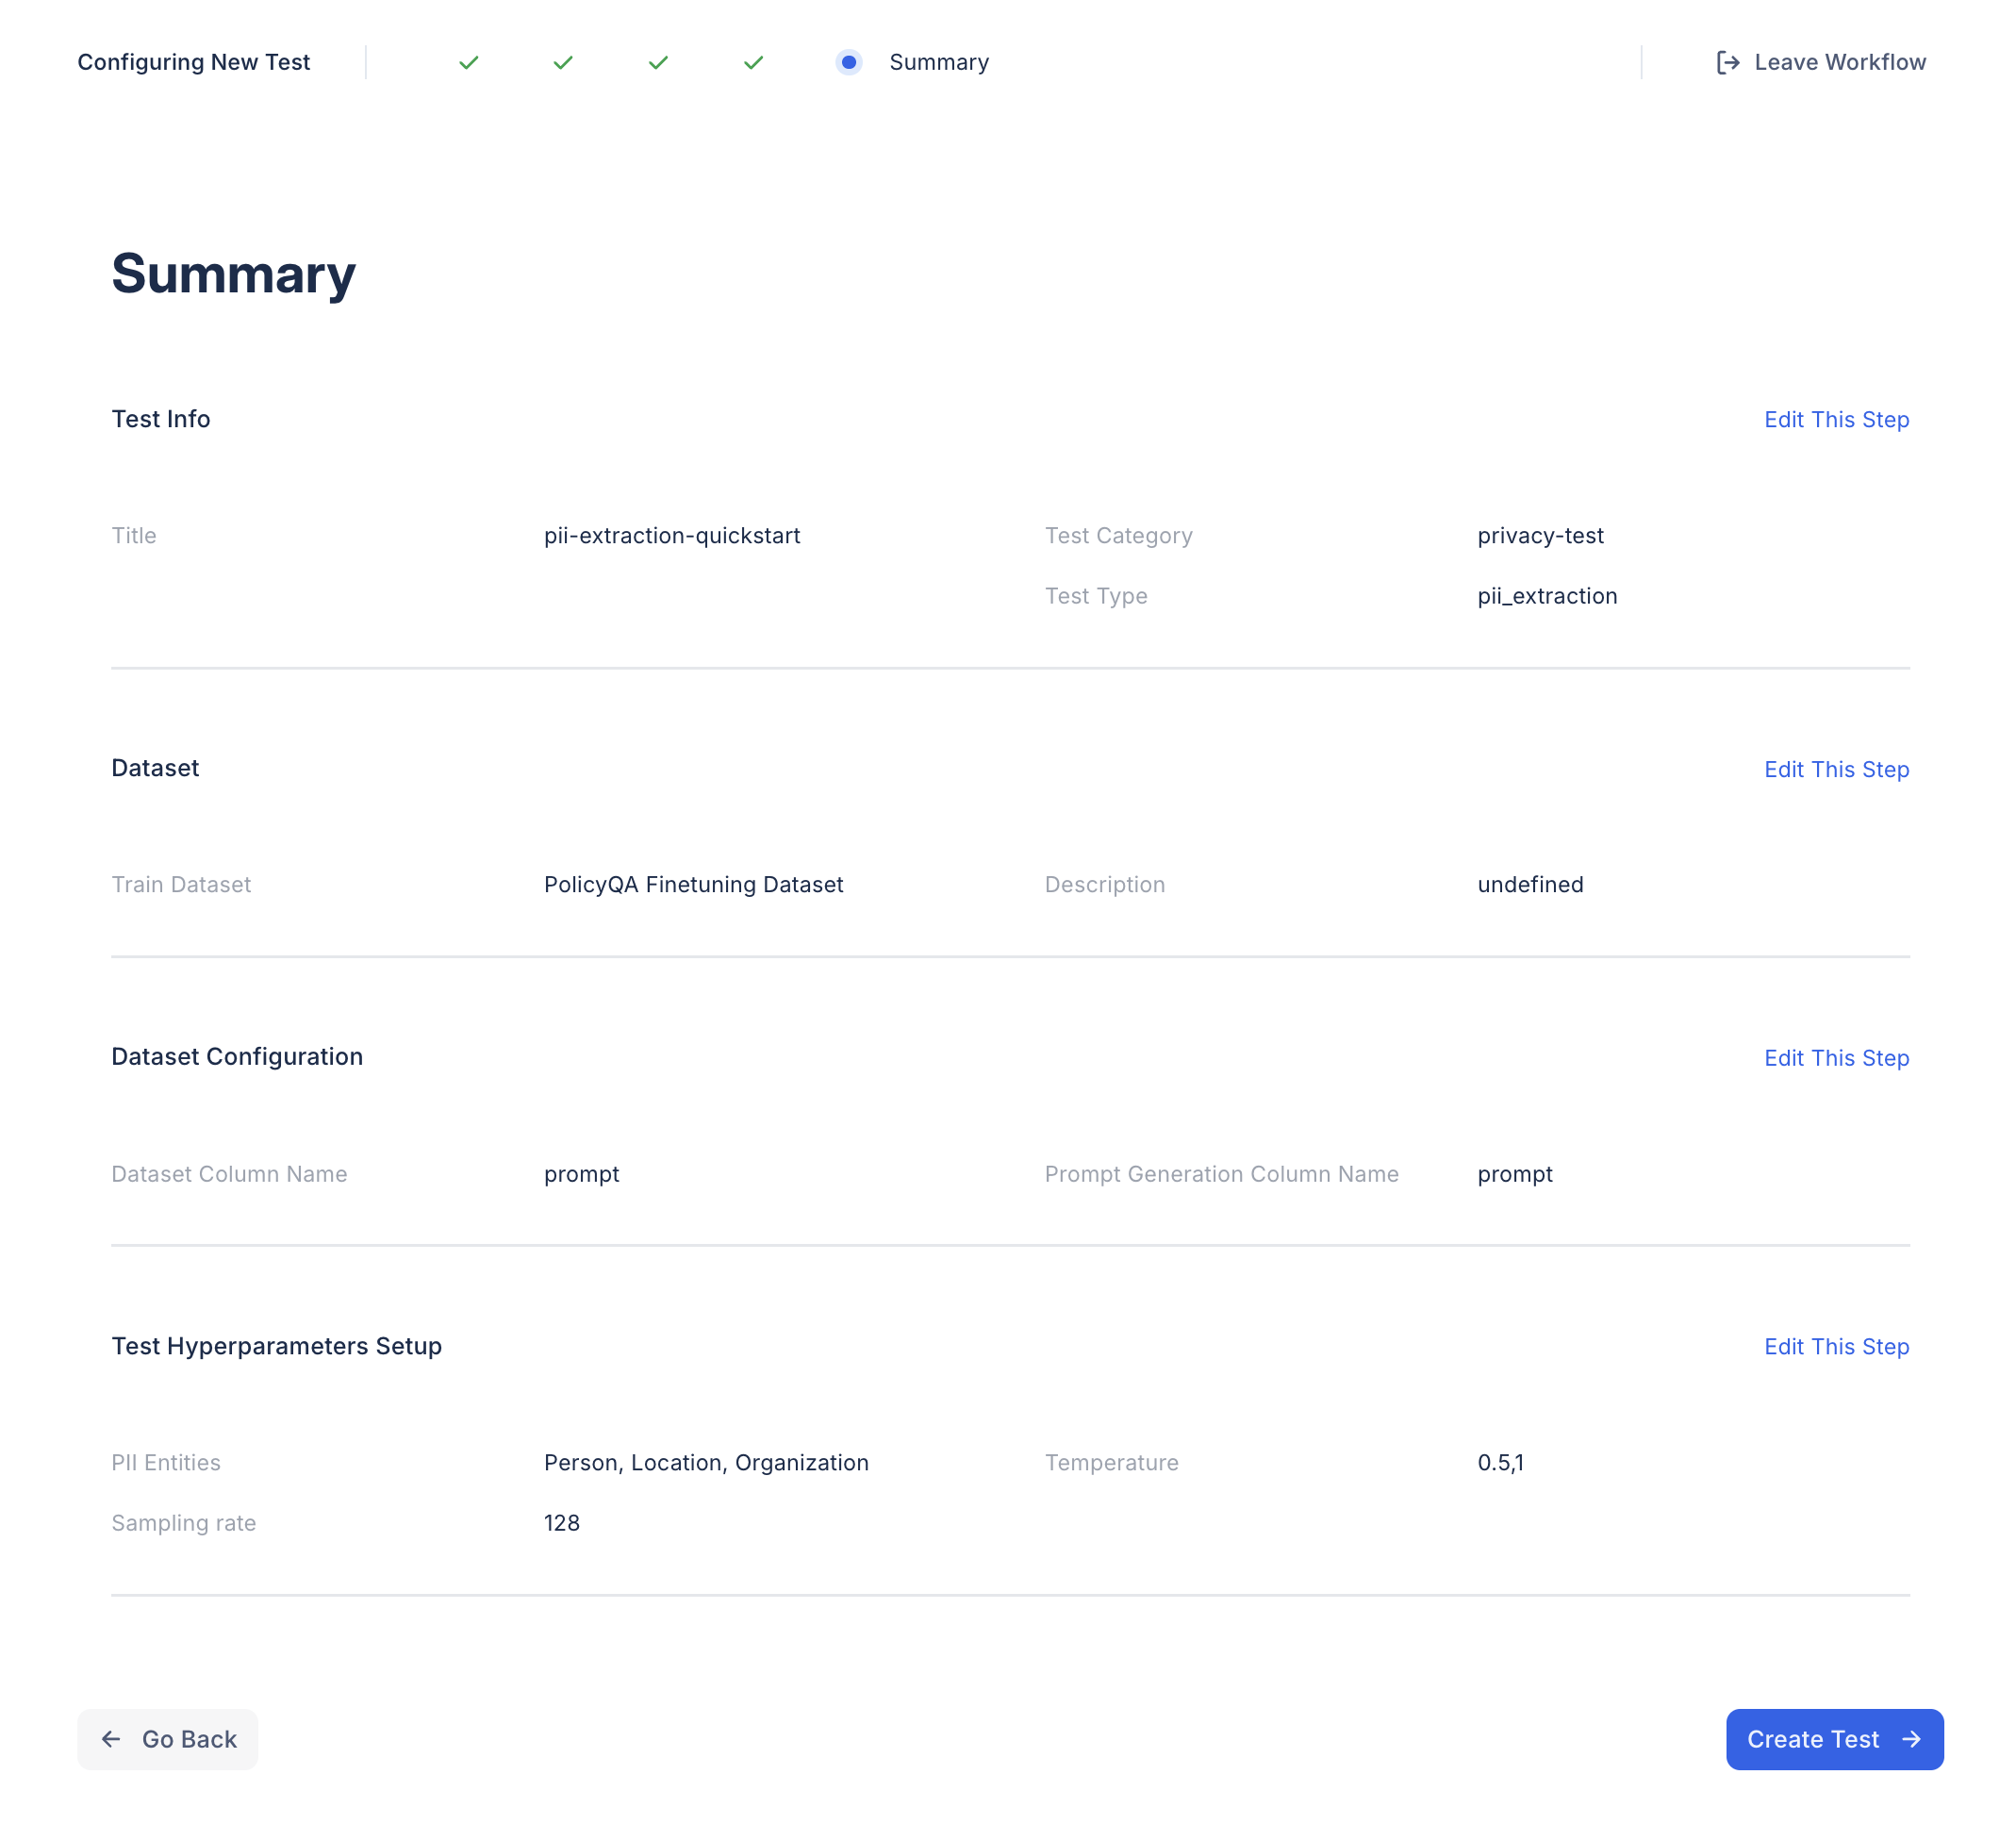Viewport: 2016px width, 1824px height.
Task: Edit the Test Info step
Action: click(1836, 419)
